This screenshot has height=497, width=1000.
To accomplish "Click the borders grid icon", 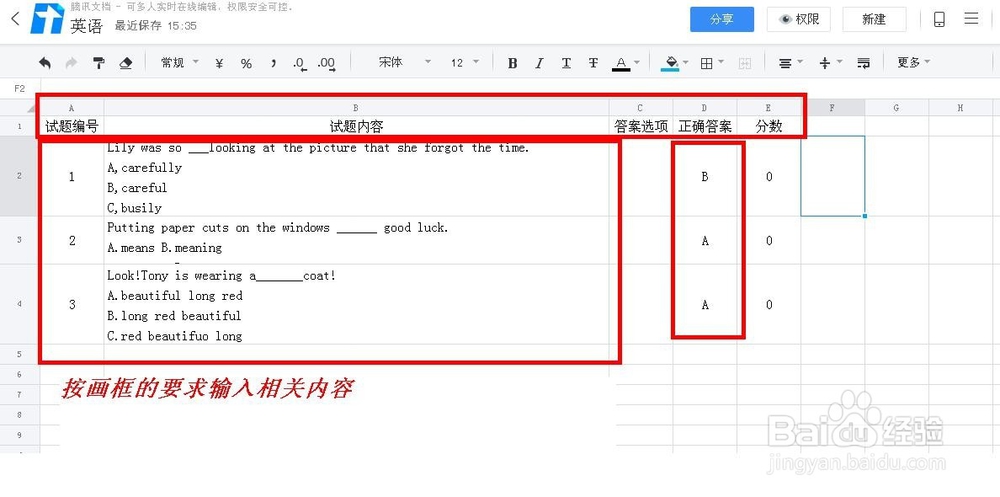I will point(707,63).
